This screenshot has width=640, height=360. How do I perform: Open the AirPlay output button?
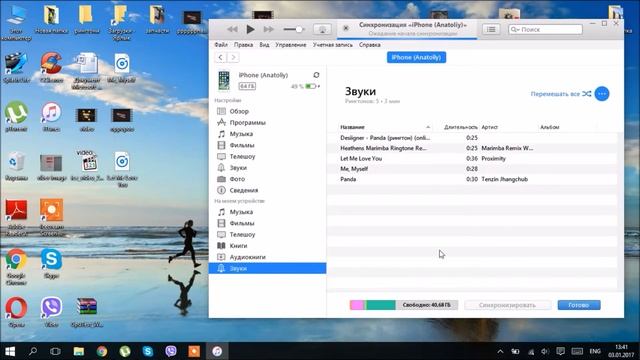[322, 29]
